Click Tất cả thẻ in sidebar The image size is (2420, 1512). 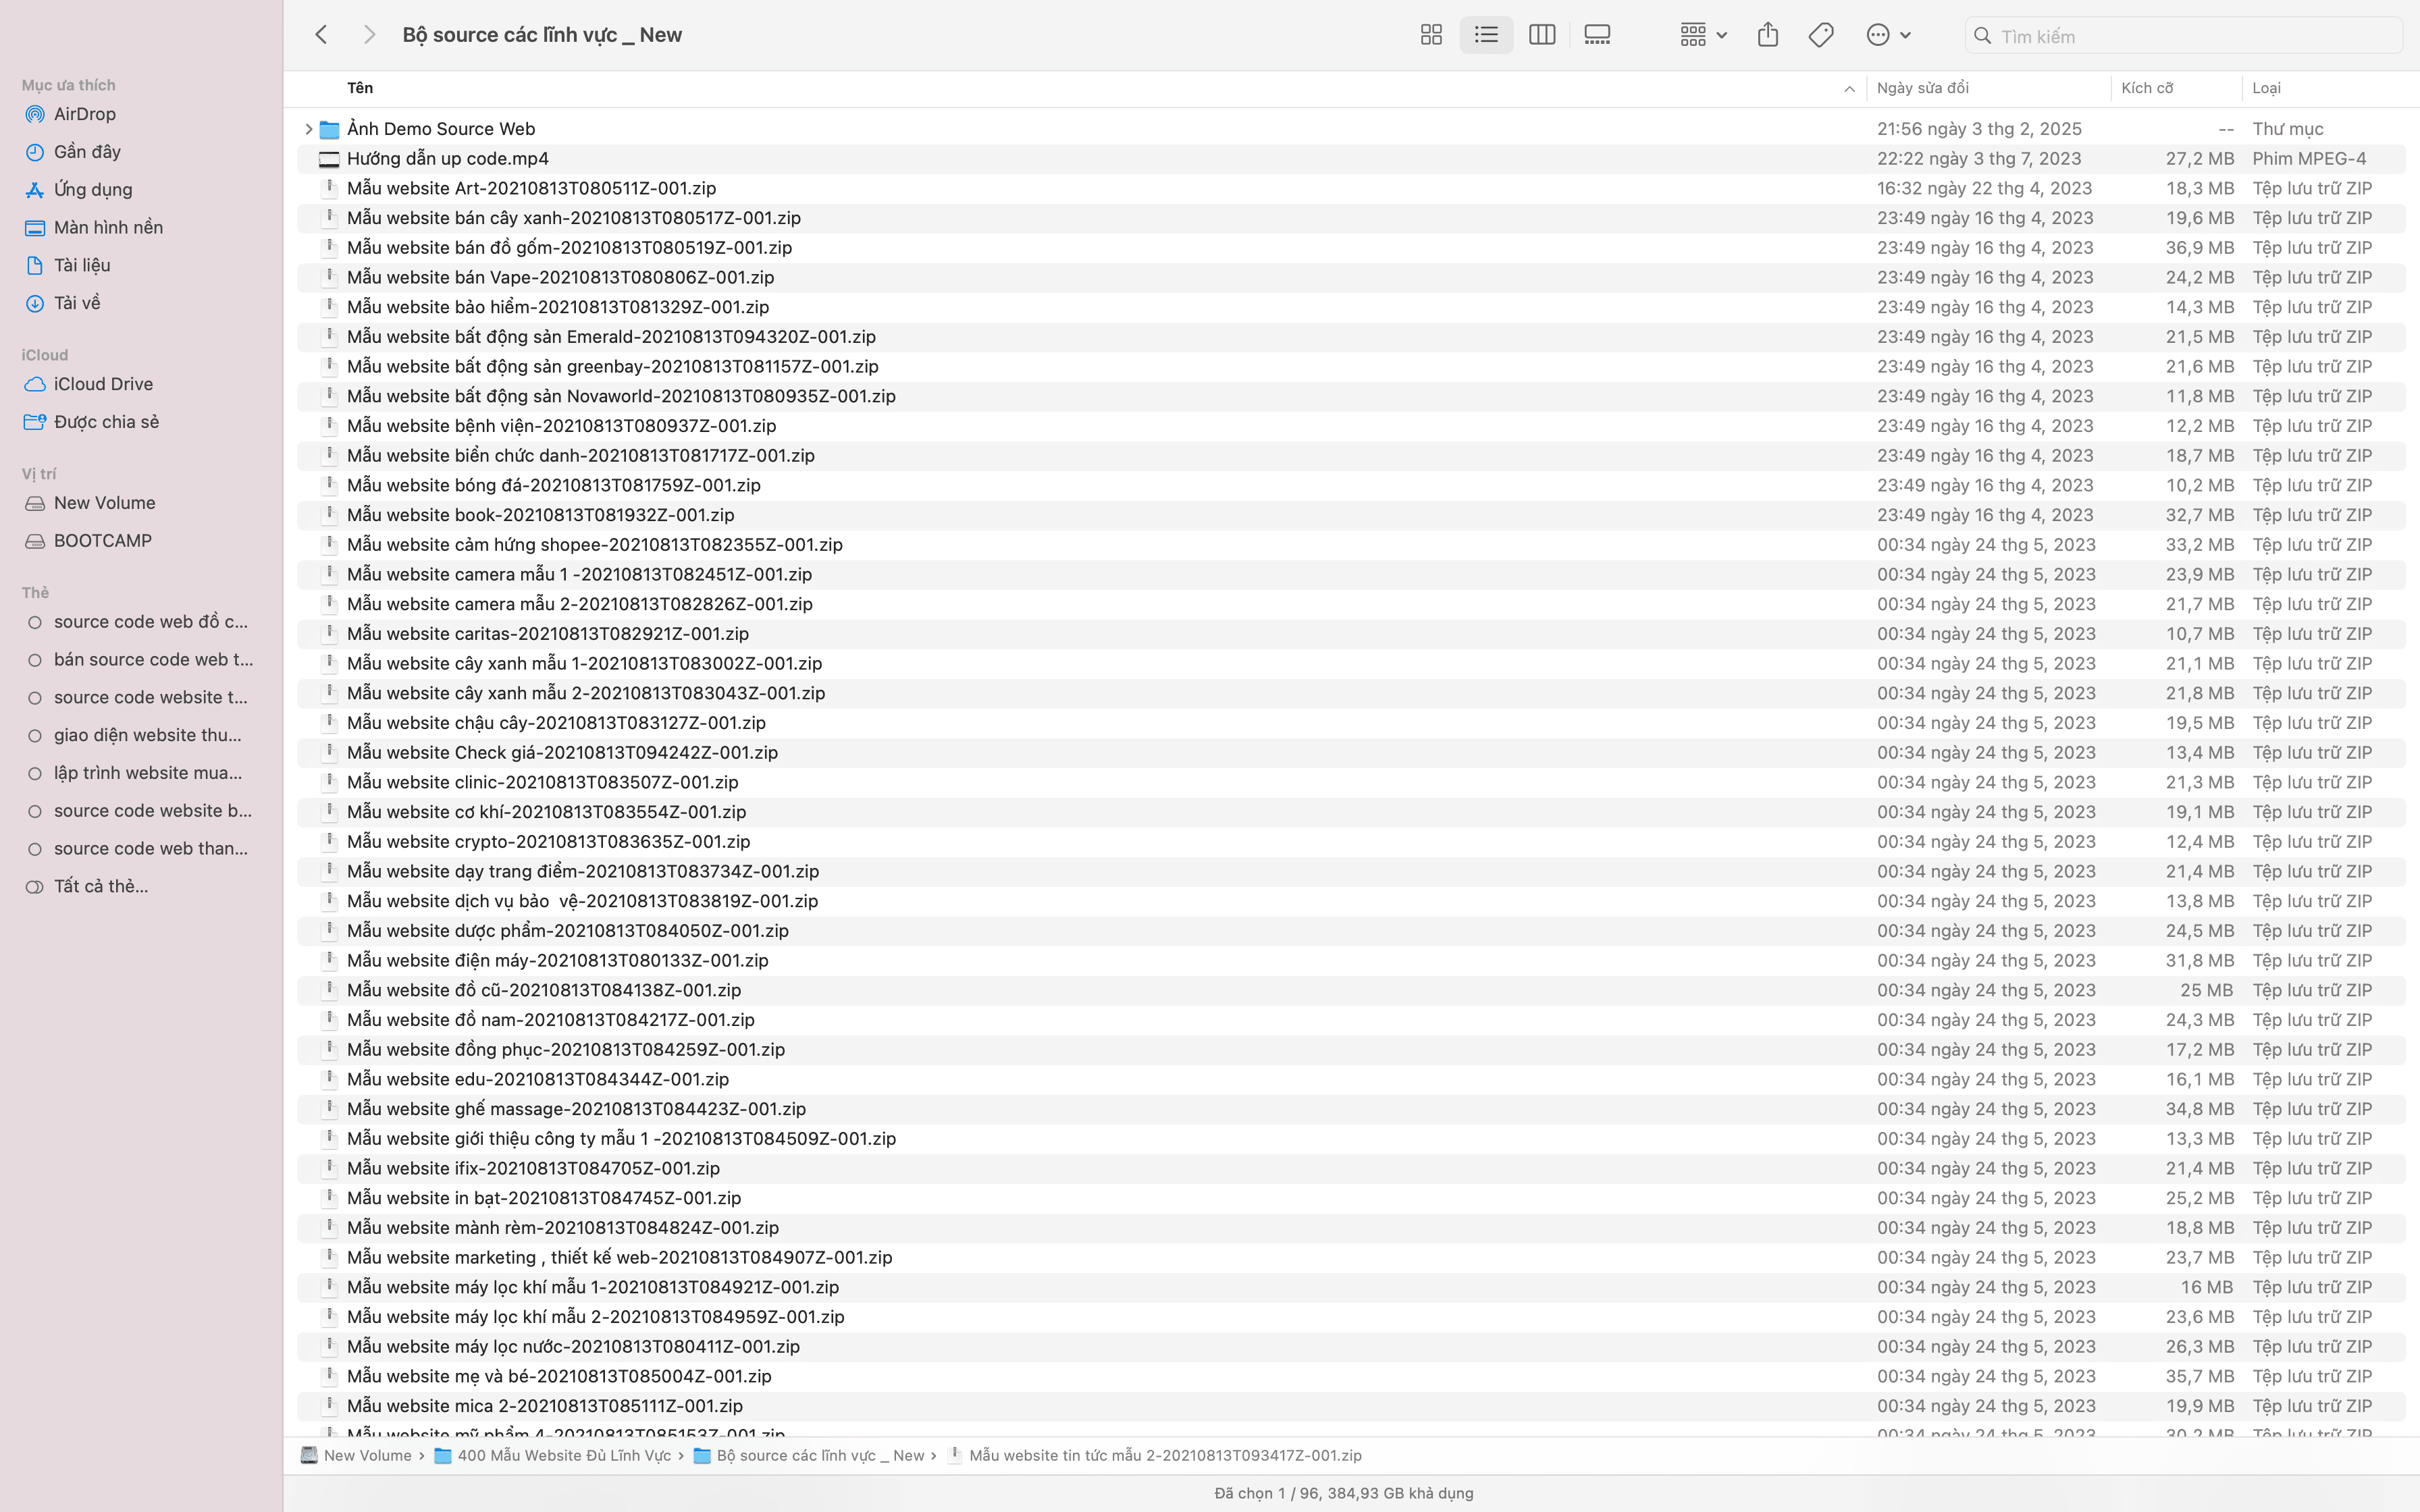[100, 886]
